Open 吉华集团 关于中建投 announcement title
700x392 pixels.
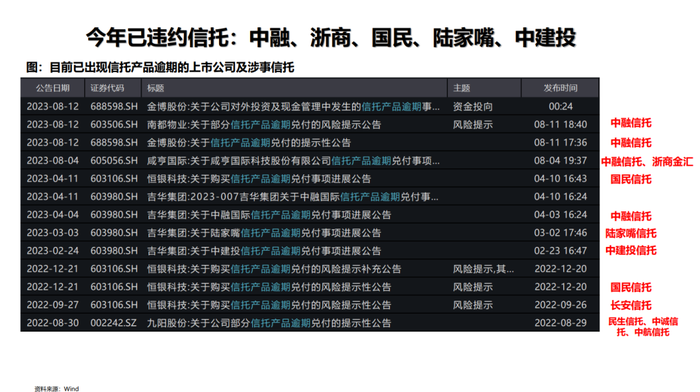tap(264, 251)
